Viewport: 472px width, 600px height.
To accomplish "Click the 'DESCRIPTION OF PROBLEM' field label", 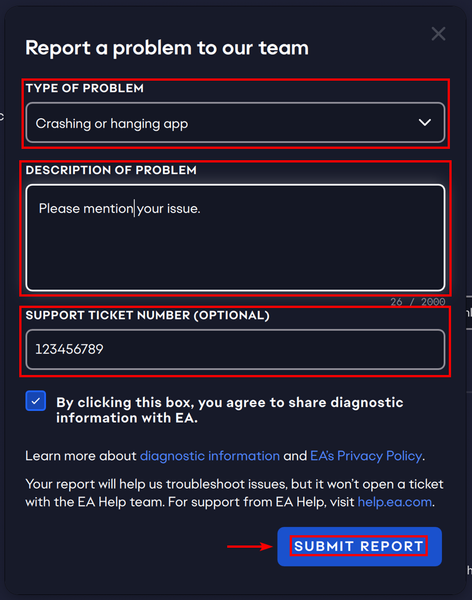I will click(x=111, y=170).
